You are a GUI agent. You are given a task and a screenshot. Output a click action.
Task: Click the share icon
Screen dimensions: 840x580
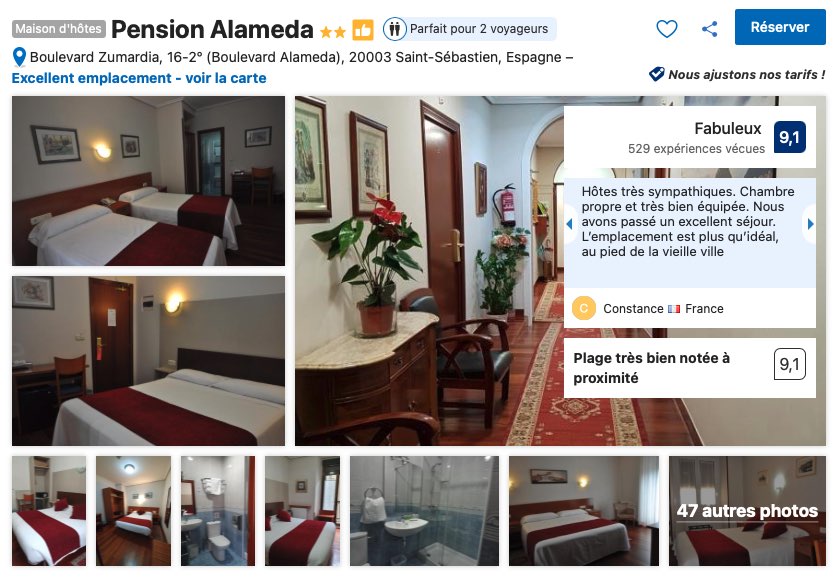tap(709, 28)
